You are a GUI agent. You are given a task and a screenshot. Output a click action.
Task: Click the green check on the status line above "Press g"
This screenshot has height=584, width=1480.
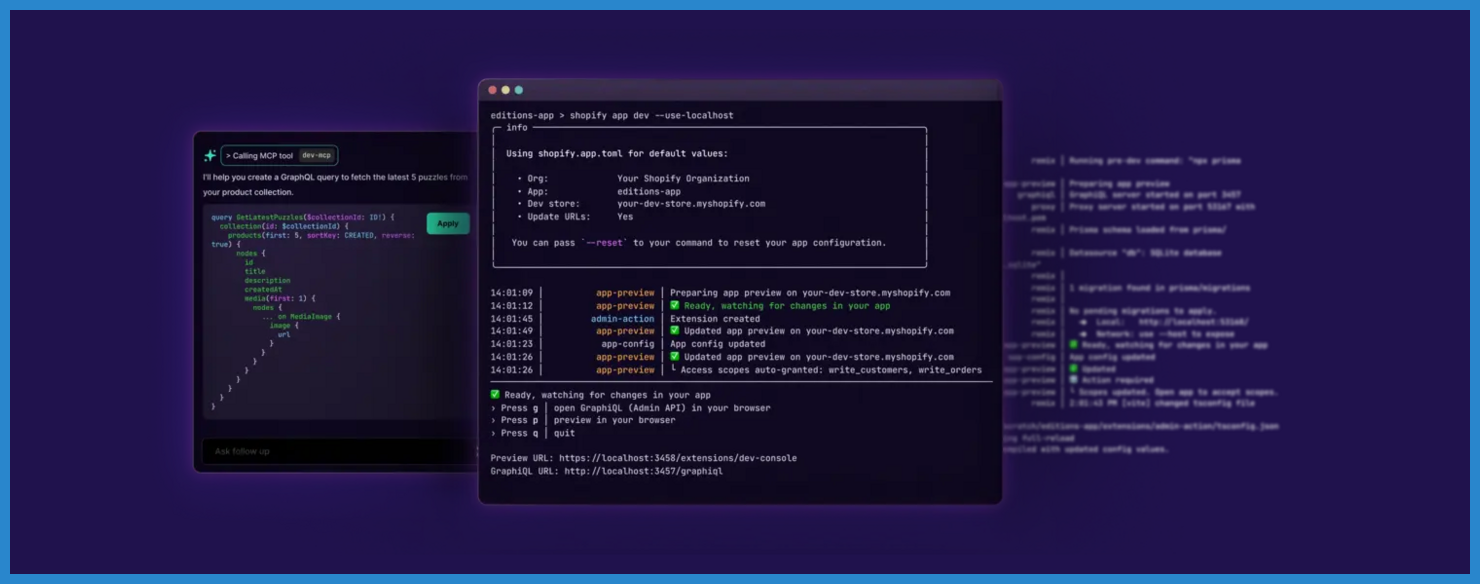point(495,395)
